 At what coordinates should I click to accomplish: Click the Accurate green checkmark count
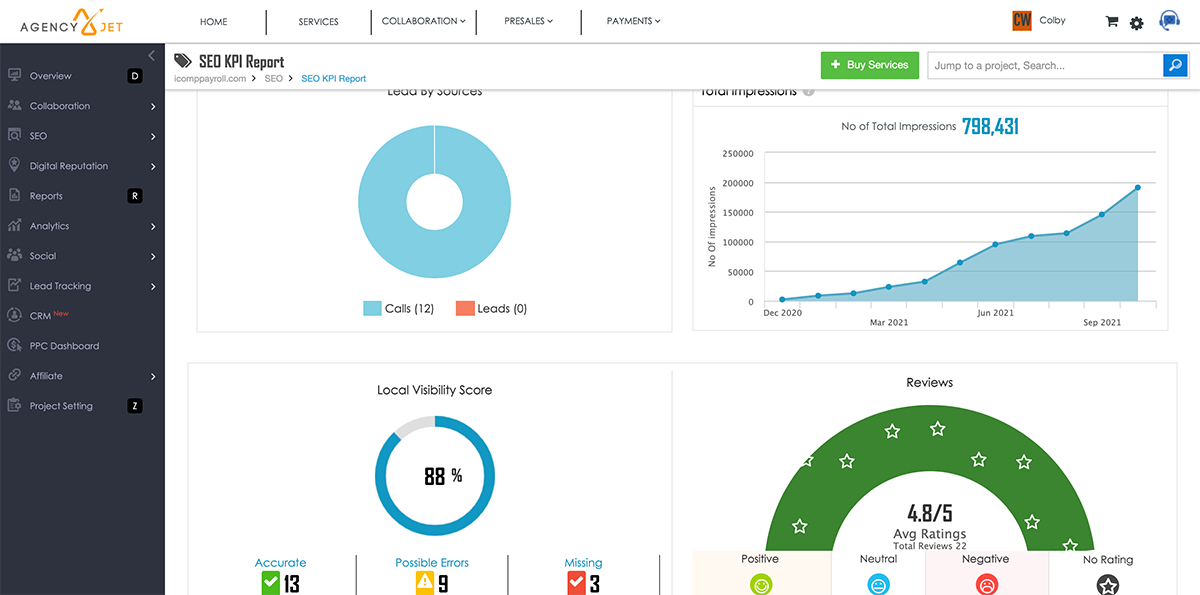[280, 583]
